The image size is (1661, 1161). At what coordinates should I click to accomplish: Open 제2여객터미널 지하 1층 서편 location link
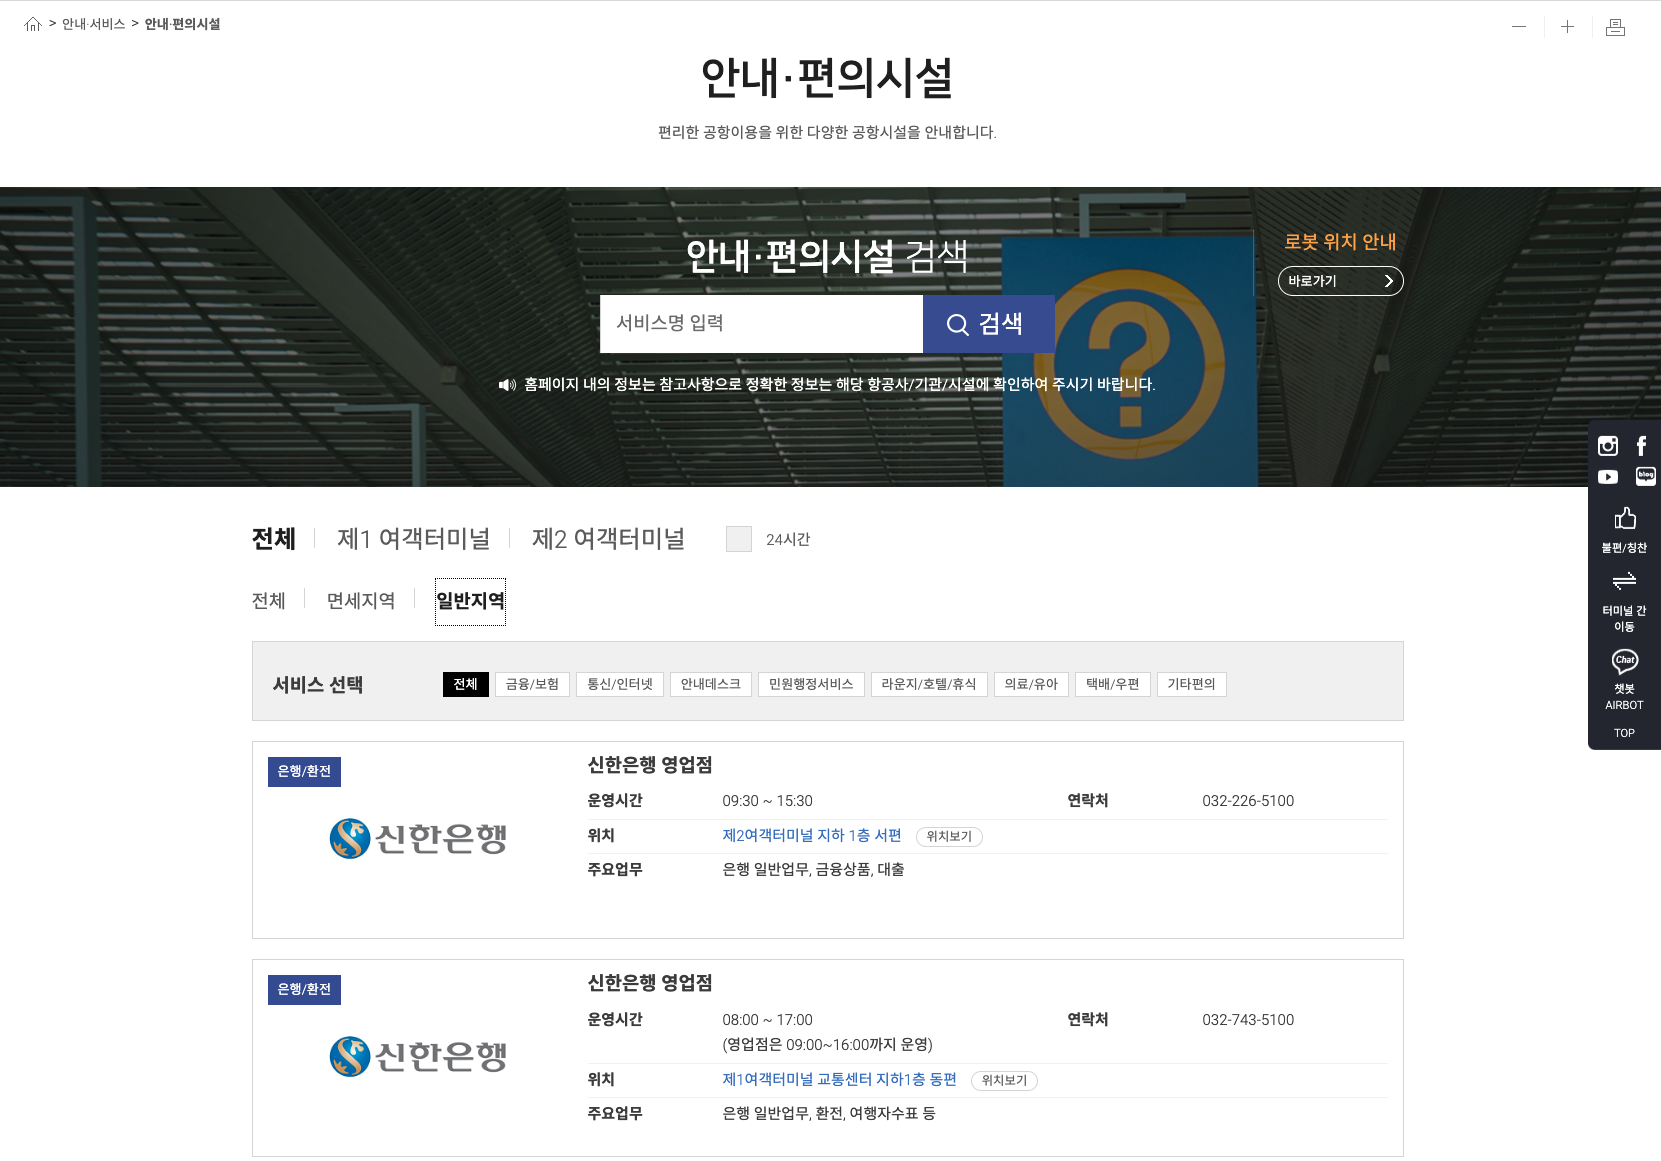(x=811, y=836)
